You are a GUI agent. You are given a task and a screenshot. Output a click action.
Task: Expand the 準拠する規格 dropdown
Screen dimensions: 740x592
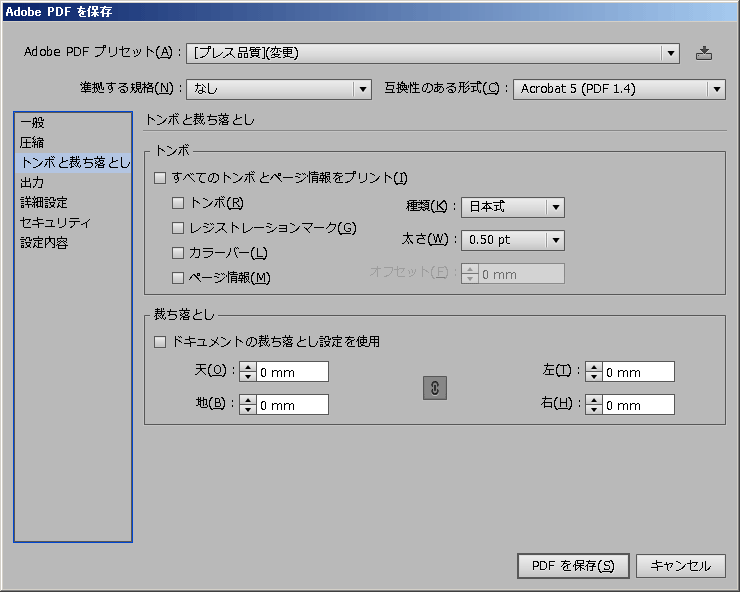click(x=279, y=89)
